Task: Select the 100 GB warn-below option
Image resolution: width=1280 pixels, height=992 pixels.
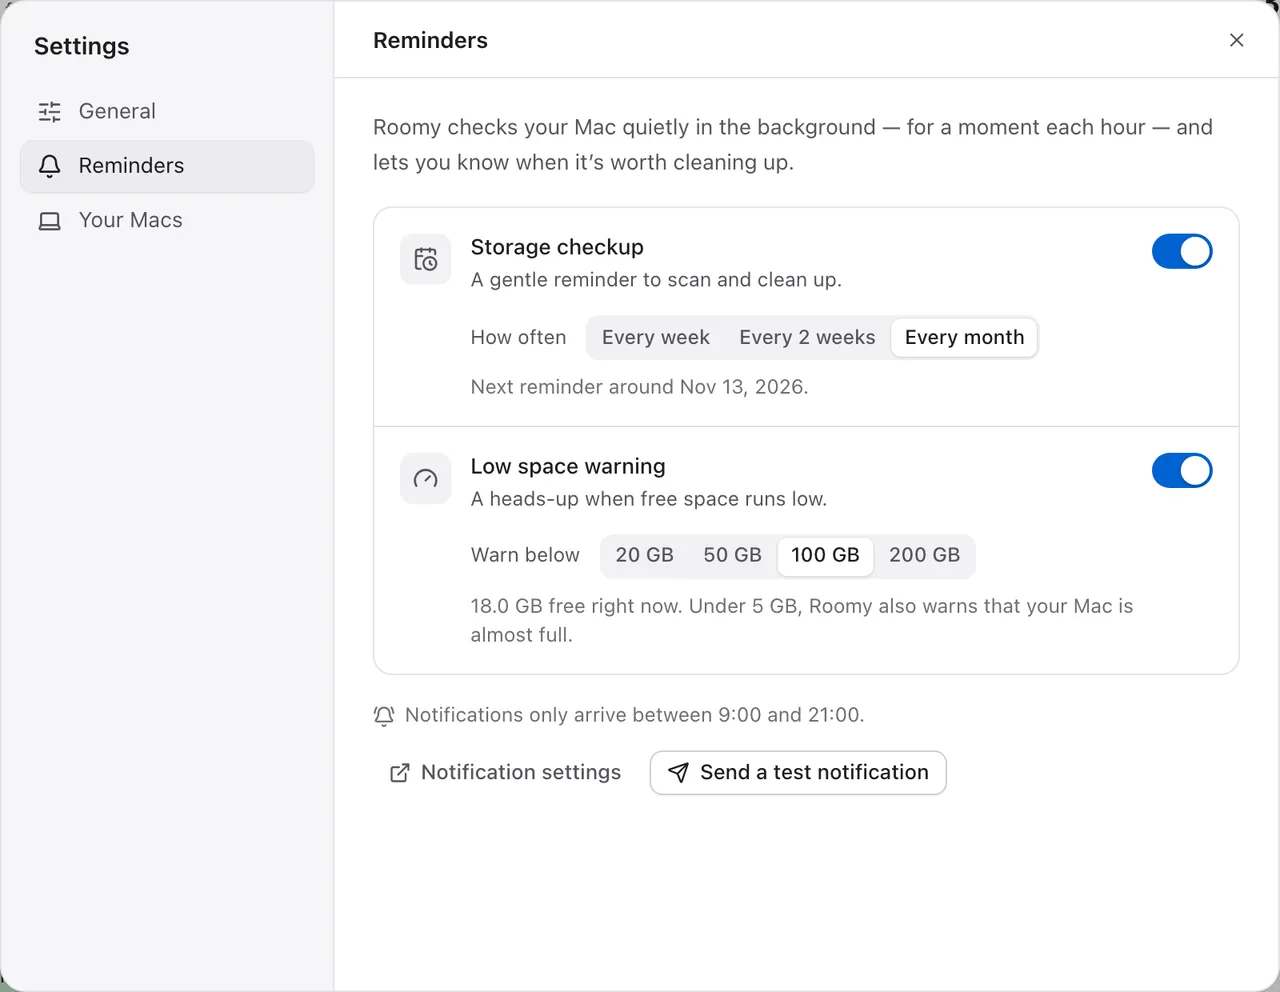Action: point(825,556)
